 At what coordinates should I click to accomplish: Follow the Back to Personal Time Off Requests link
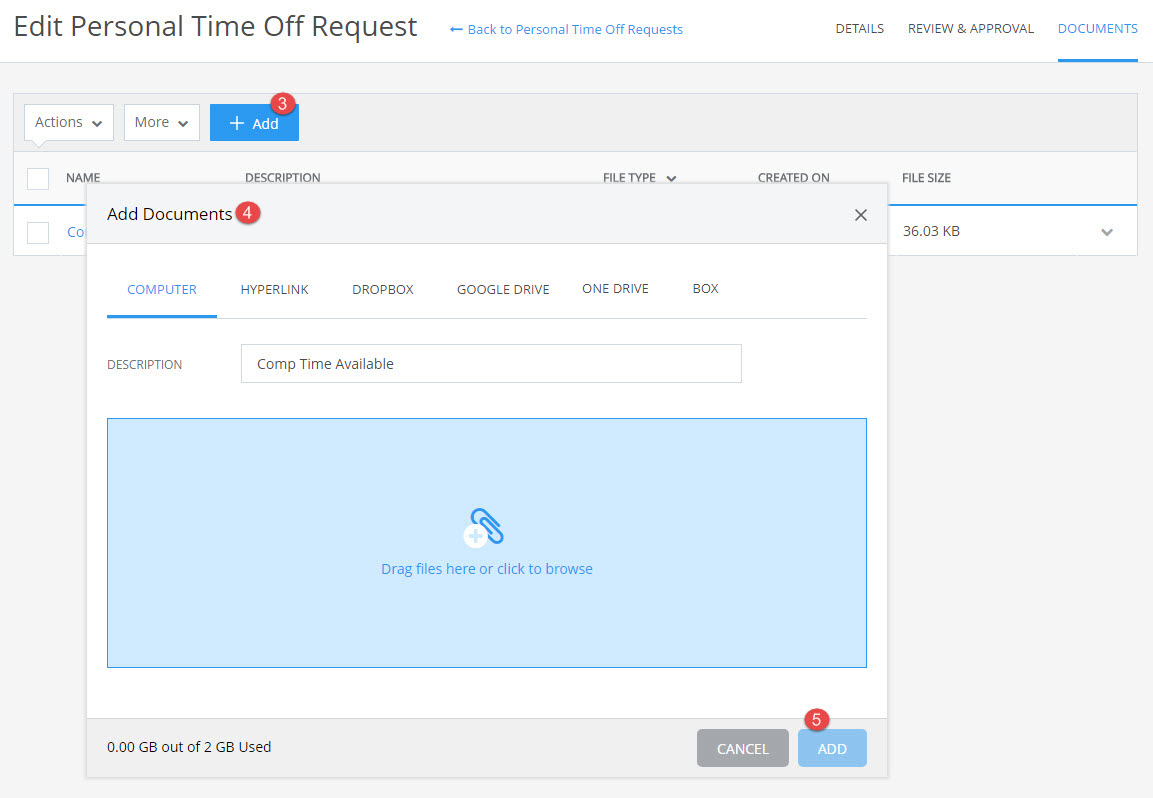click(x=565, y=29)
